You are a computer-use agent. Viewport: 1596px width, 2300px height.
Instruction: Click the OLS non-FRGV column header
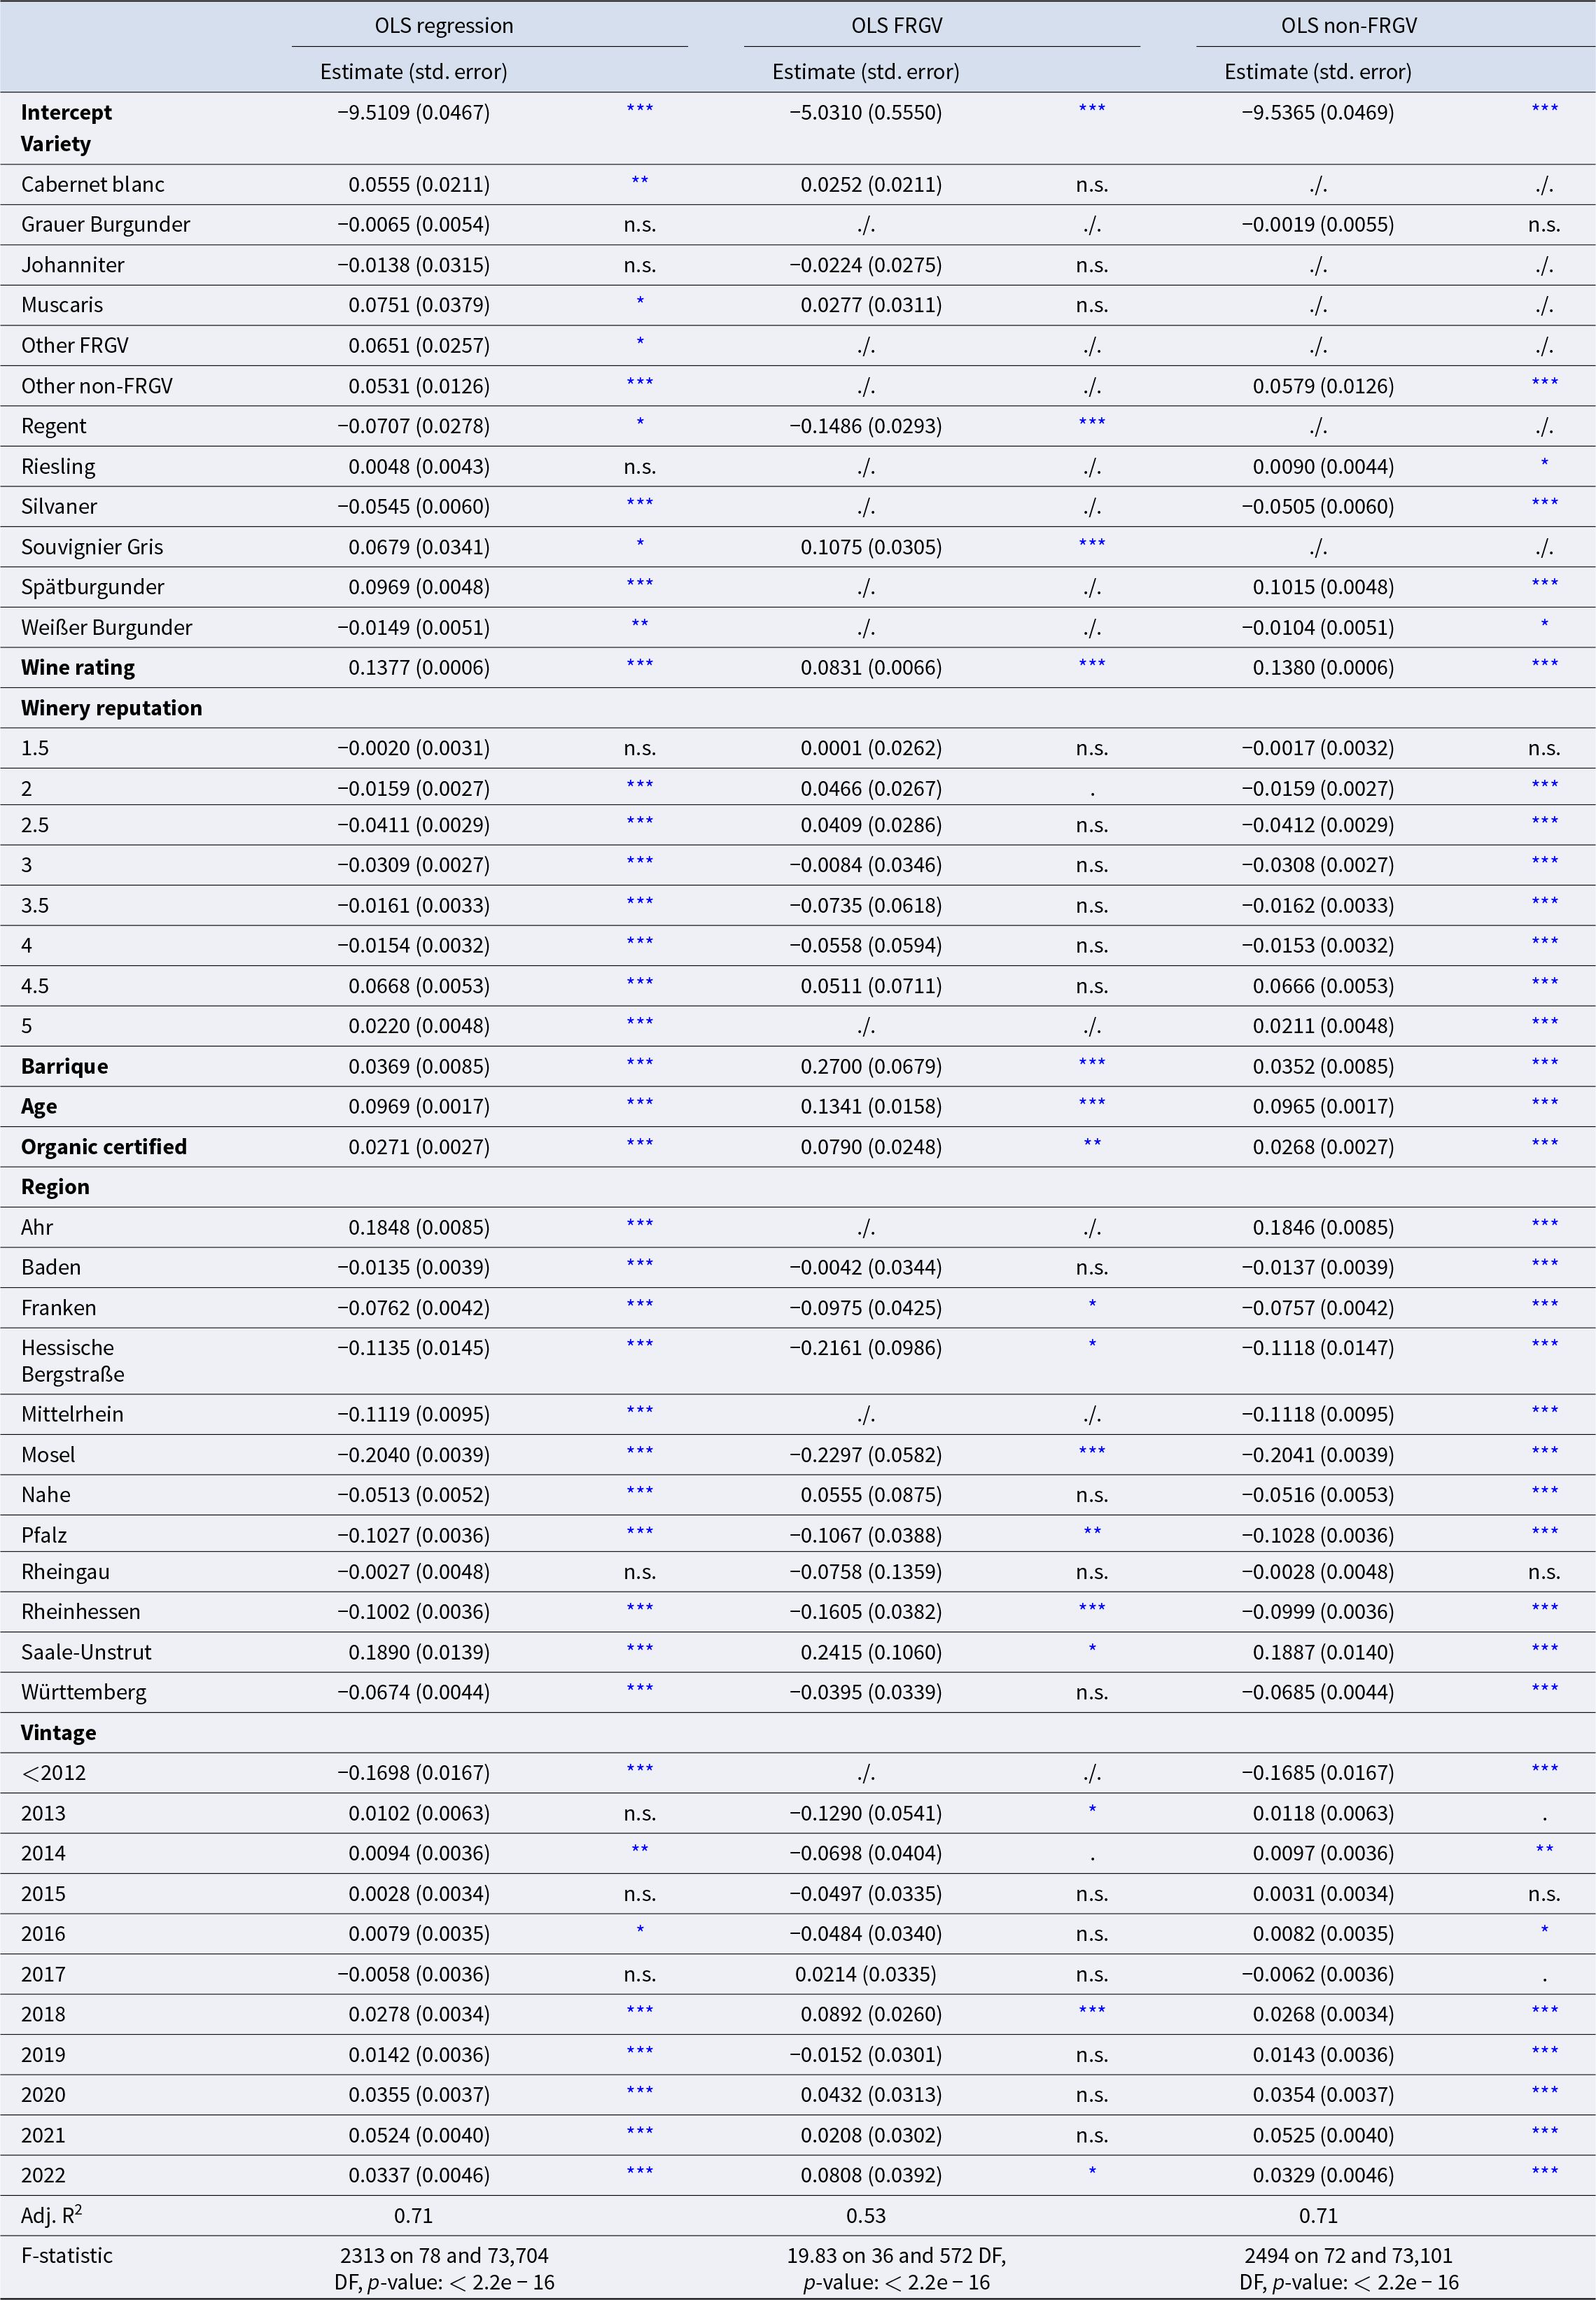click(1348, 26)
